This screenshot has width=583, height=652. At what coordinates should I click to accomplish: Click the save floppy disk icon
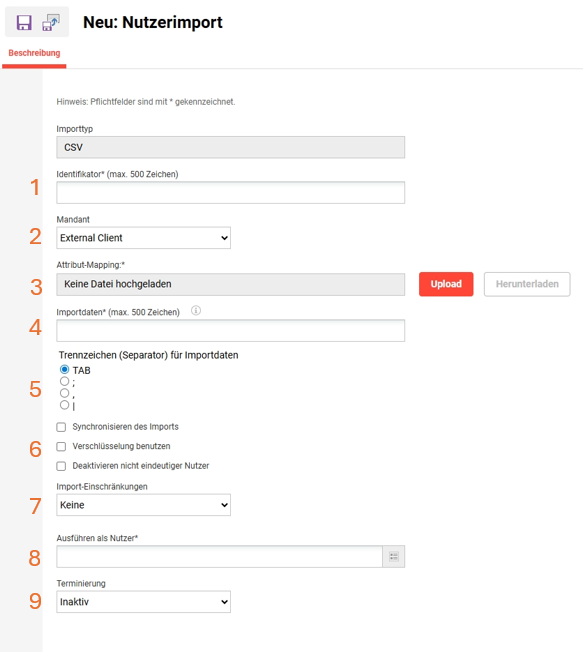(24, 22)
